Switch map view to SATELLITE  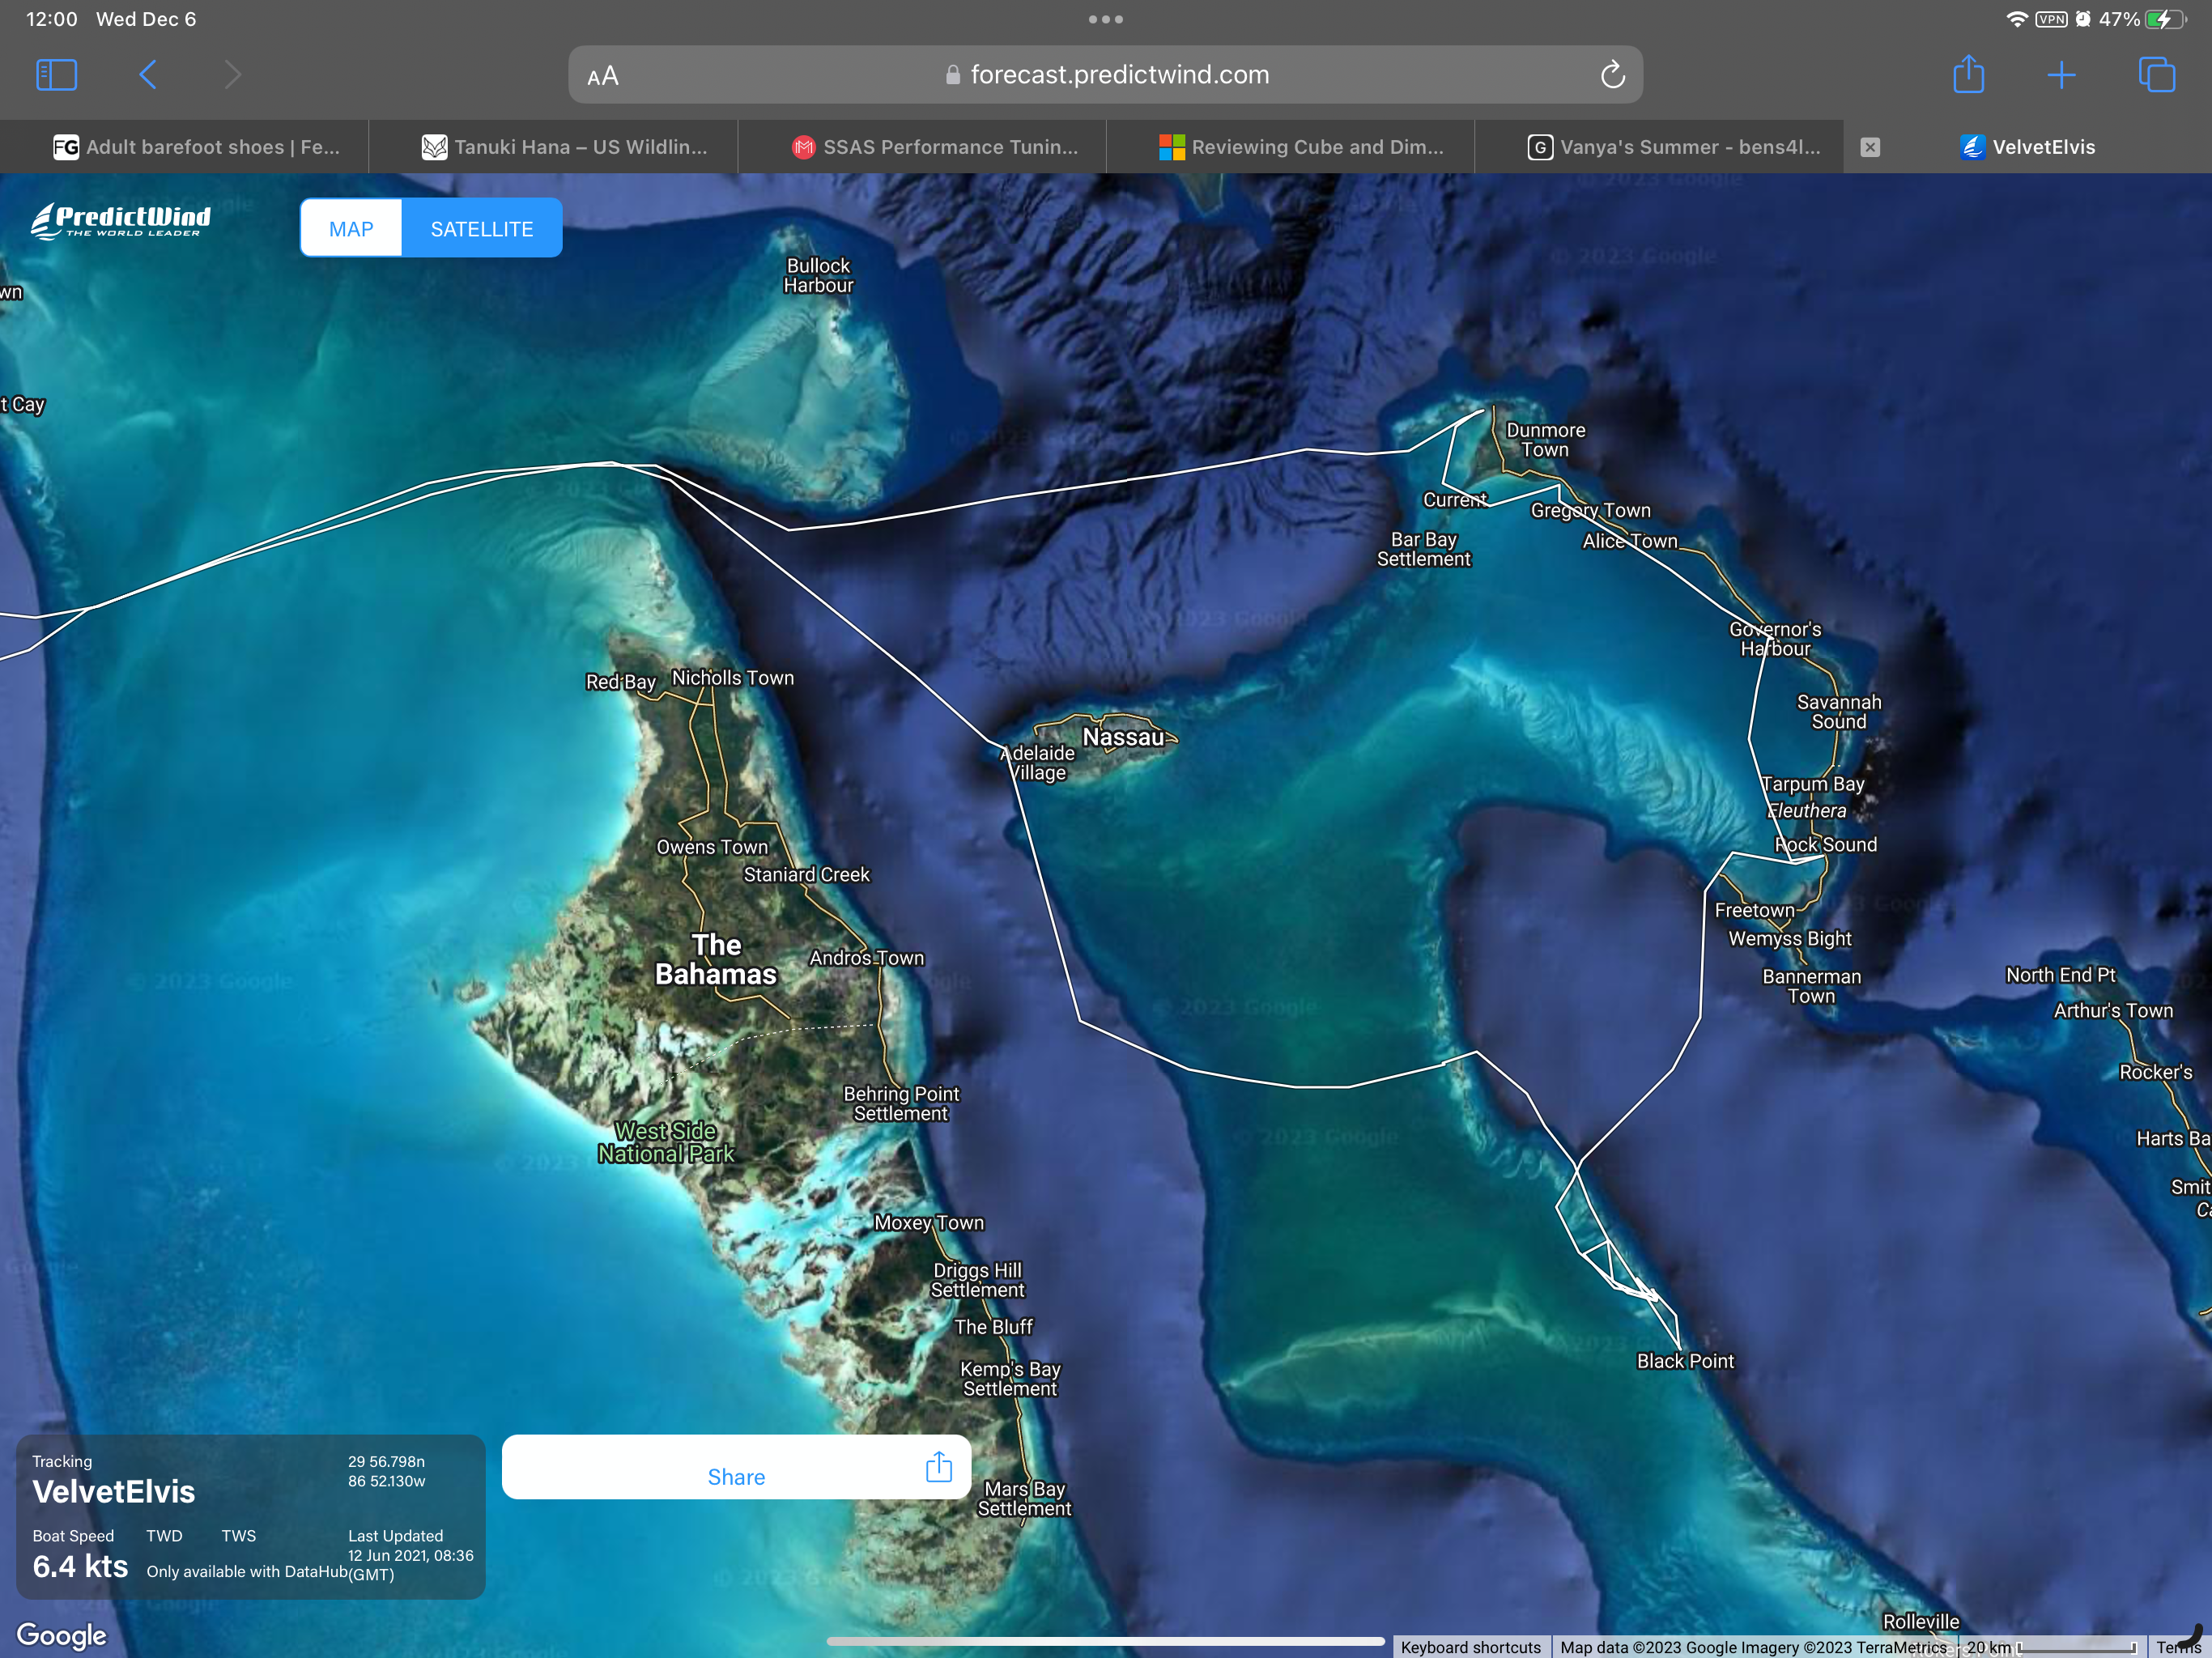[482, 229]
